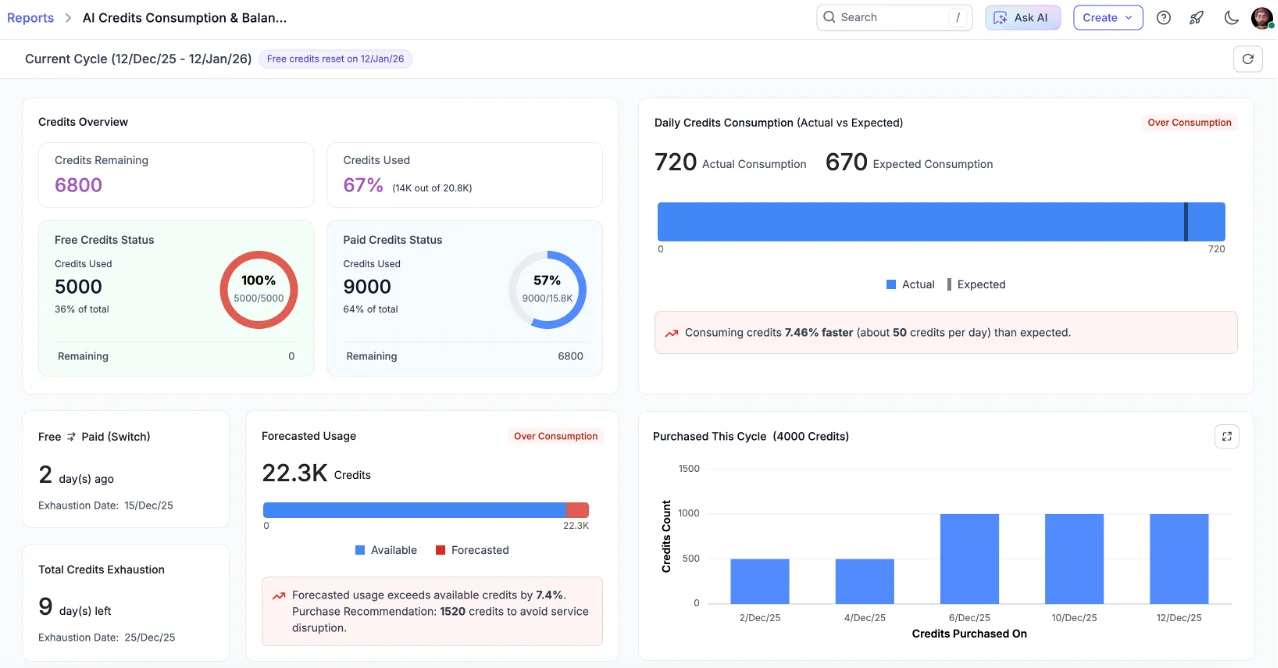Click the refresh report icon
The image size is (1278, 668).
(x=1247, y=59)
